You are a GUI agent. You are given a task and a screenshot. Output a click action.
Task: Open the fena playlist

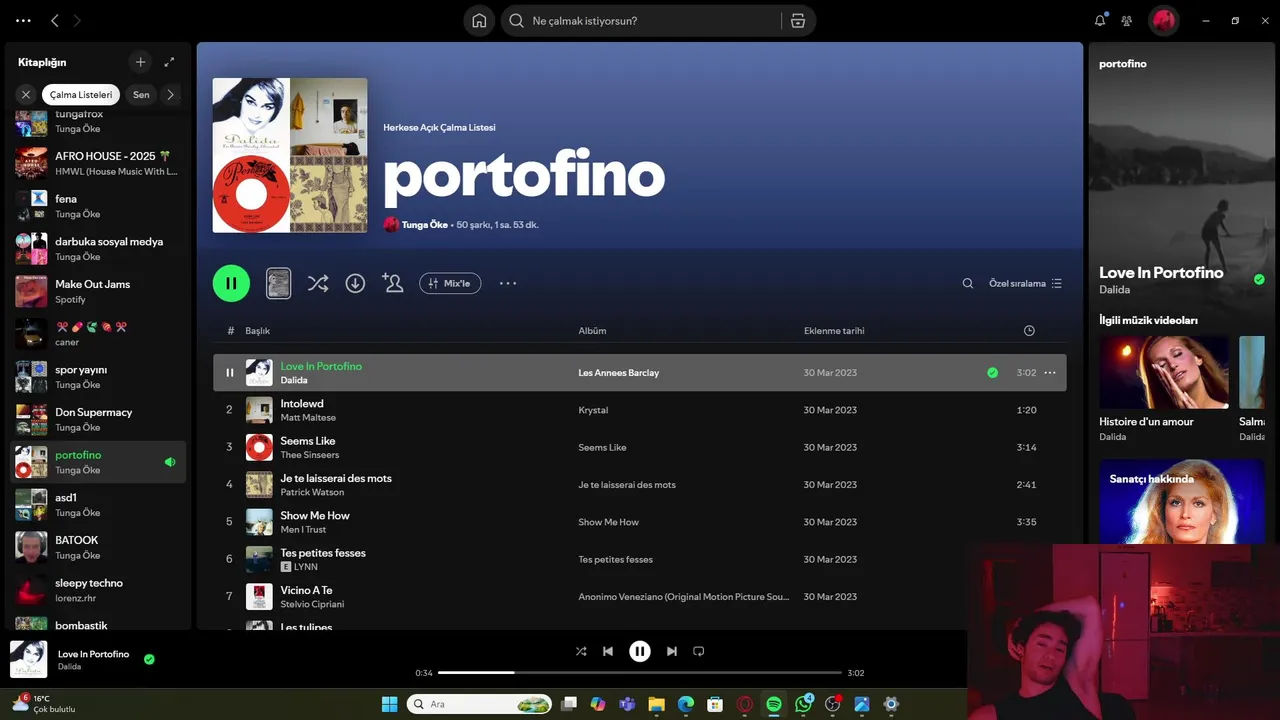coord(98,206)
